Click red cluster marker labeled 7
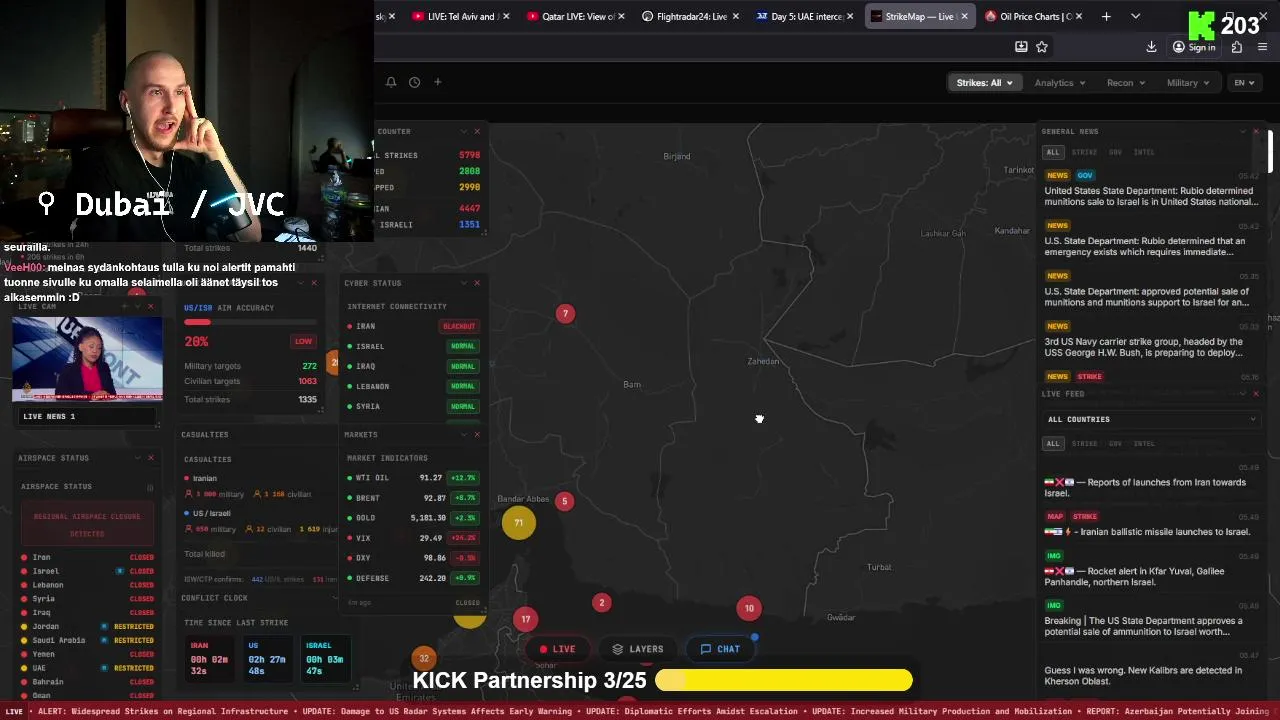This screenshot has height=720, width=1280. 565,314
